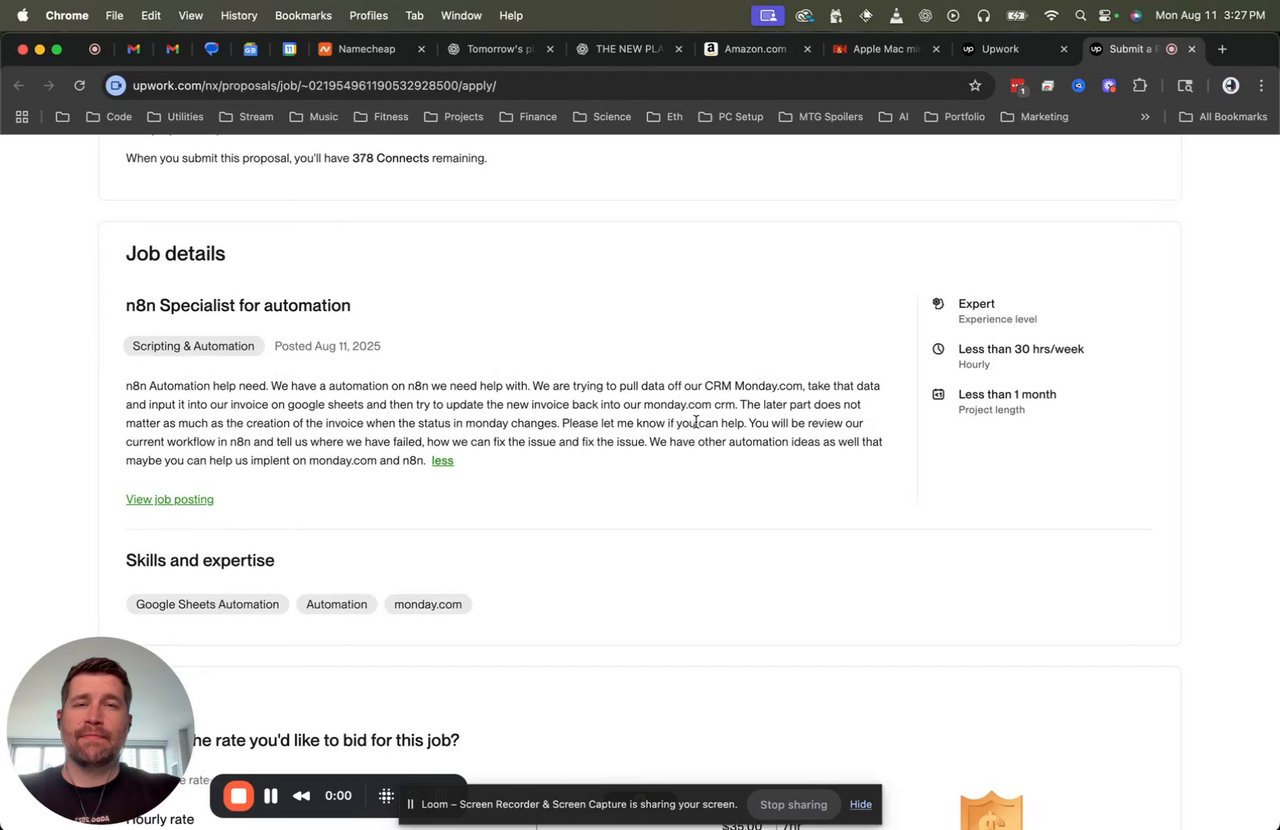Click the purple screen-share menu bar icon

point(768,15)
